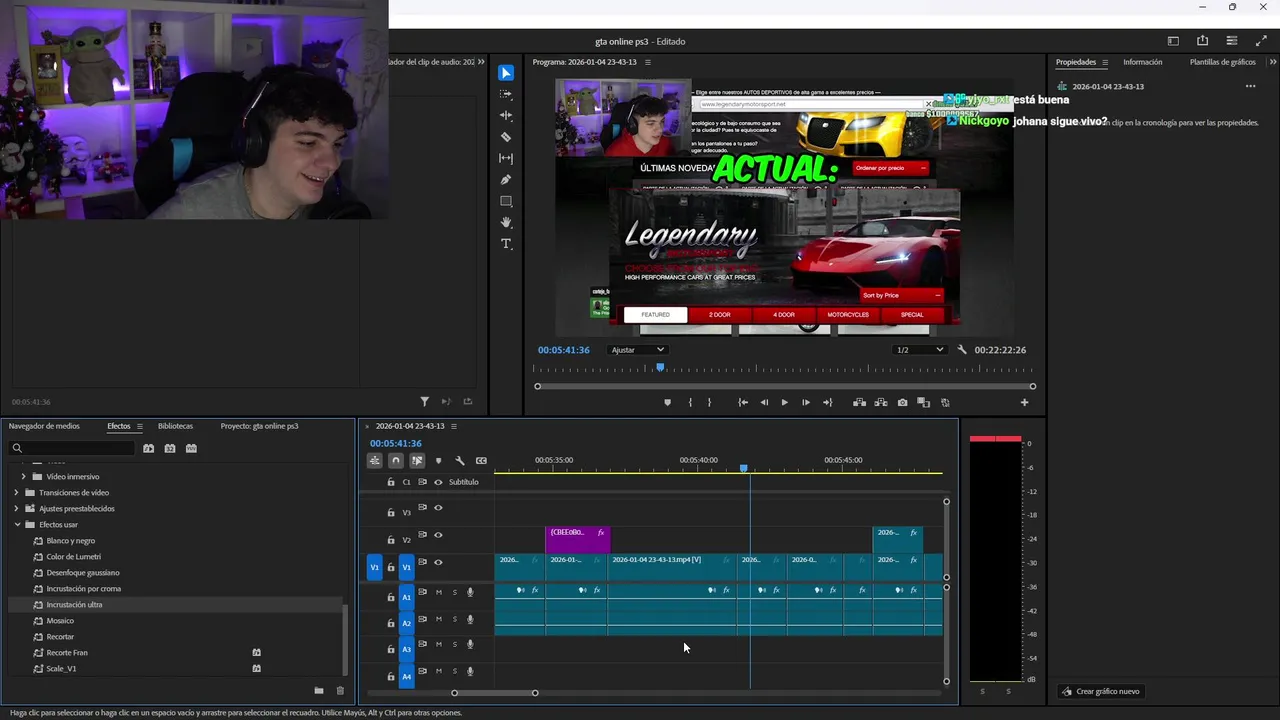Open Program monitor panel menu

click(647, 62)
